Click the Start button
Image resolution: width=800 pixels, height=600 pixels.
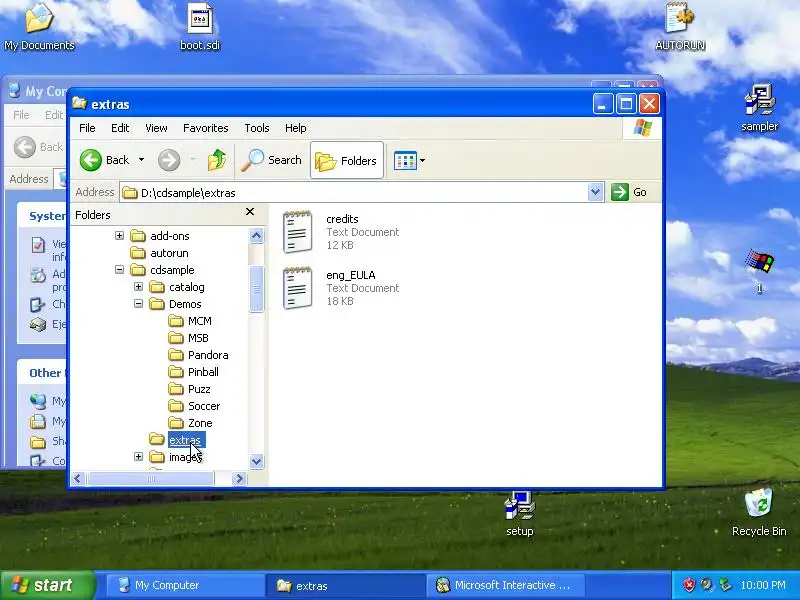47,585
